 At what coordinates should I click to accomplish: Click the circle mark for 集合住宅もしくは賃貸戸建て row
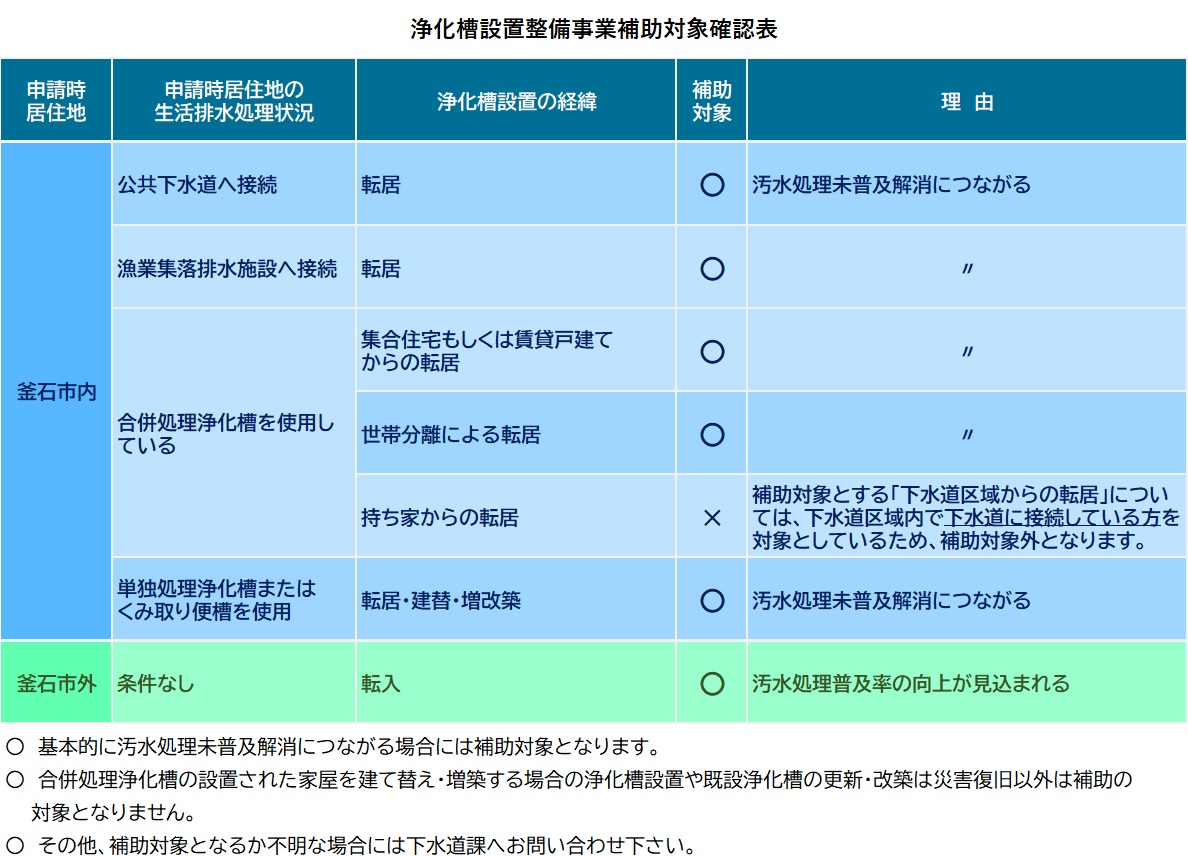tap(712, 352)
